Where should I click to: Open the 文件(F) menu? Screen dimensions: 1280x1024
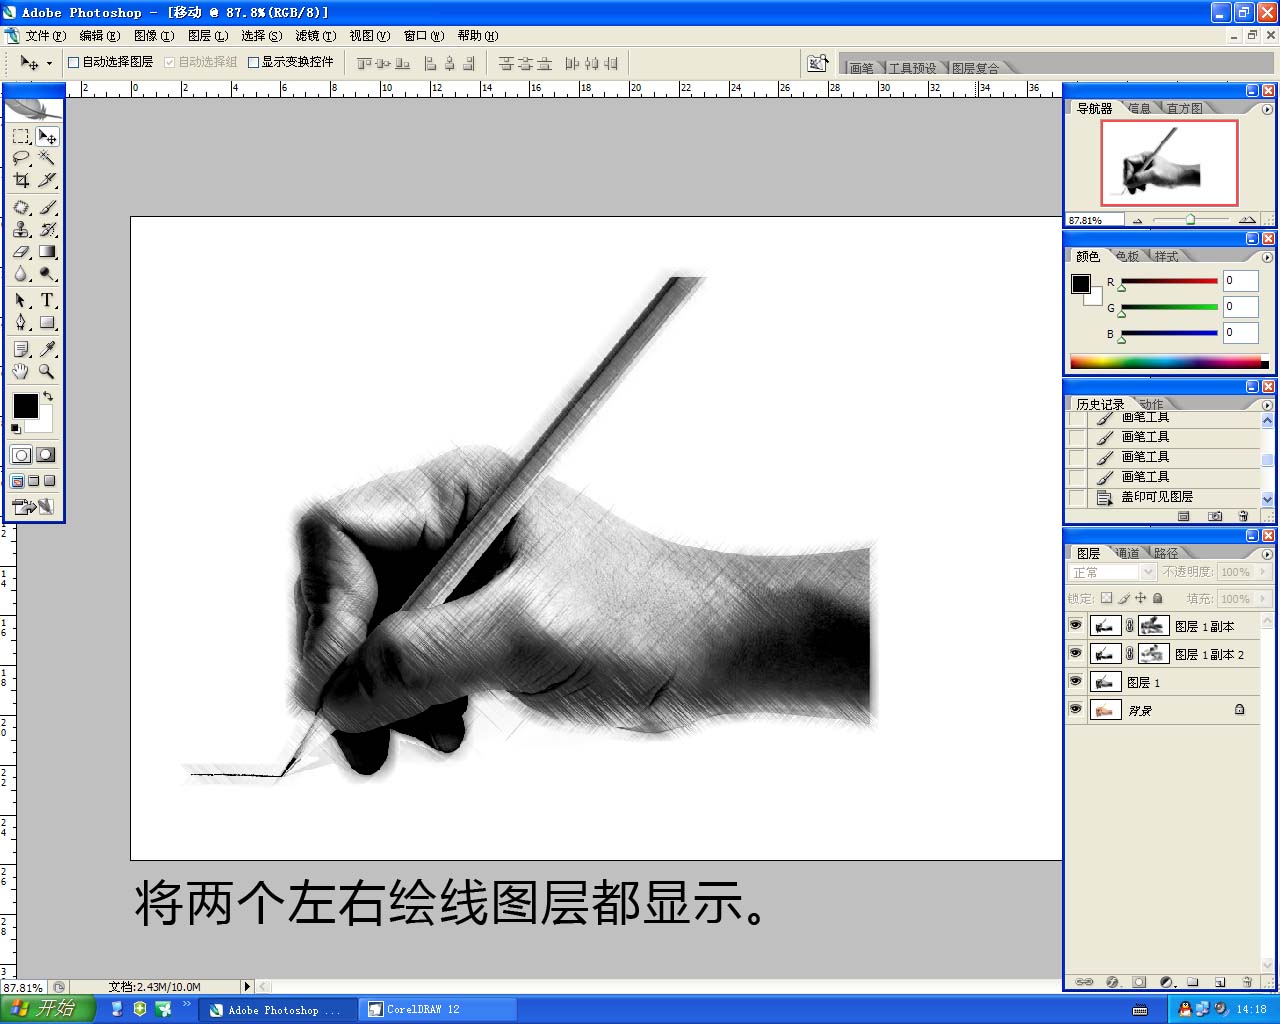pyautogui.click(x=45, y=35)
